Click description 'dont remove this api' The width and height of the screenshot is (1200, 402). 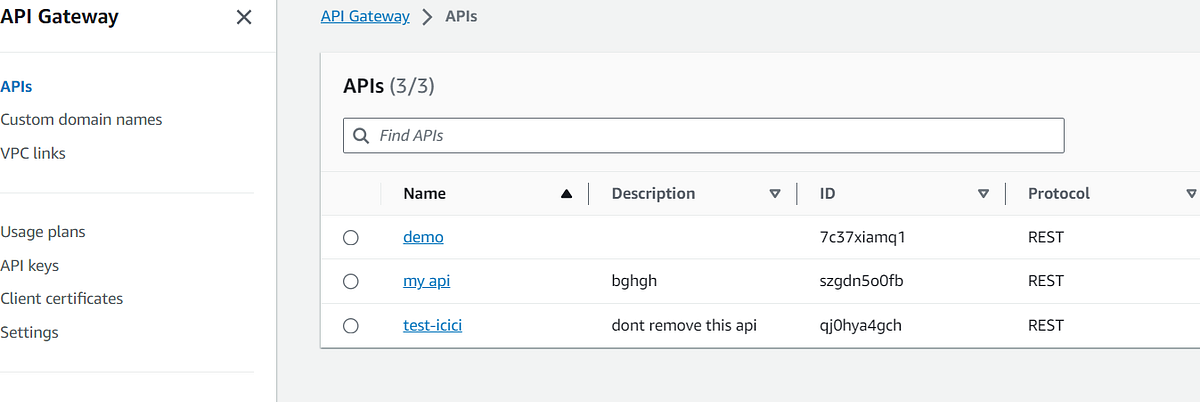685,326
